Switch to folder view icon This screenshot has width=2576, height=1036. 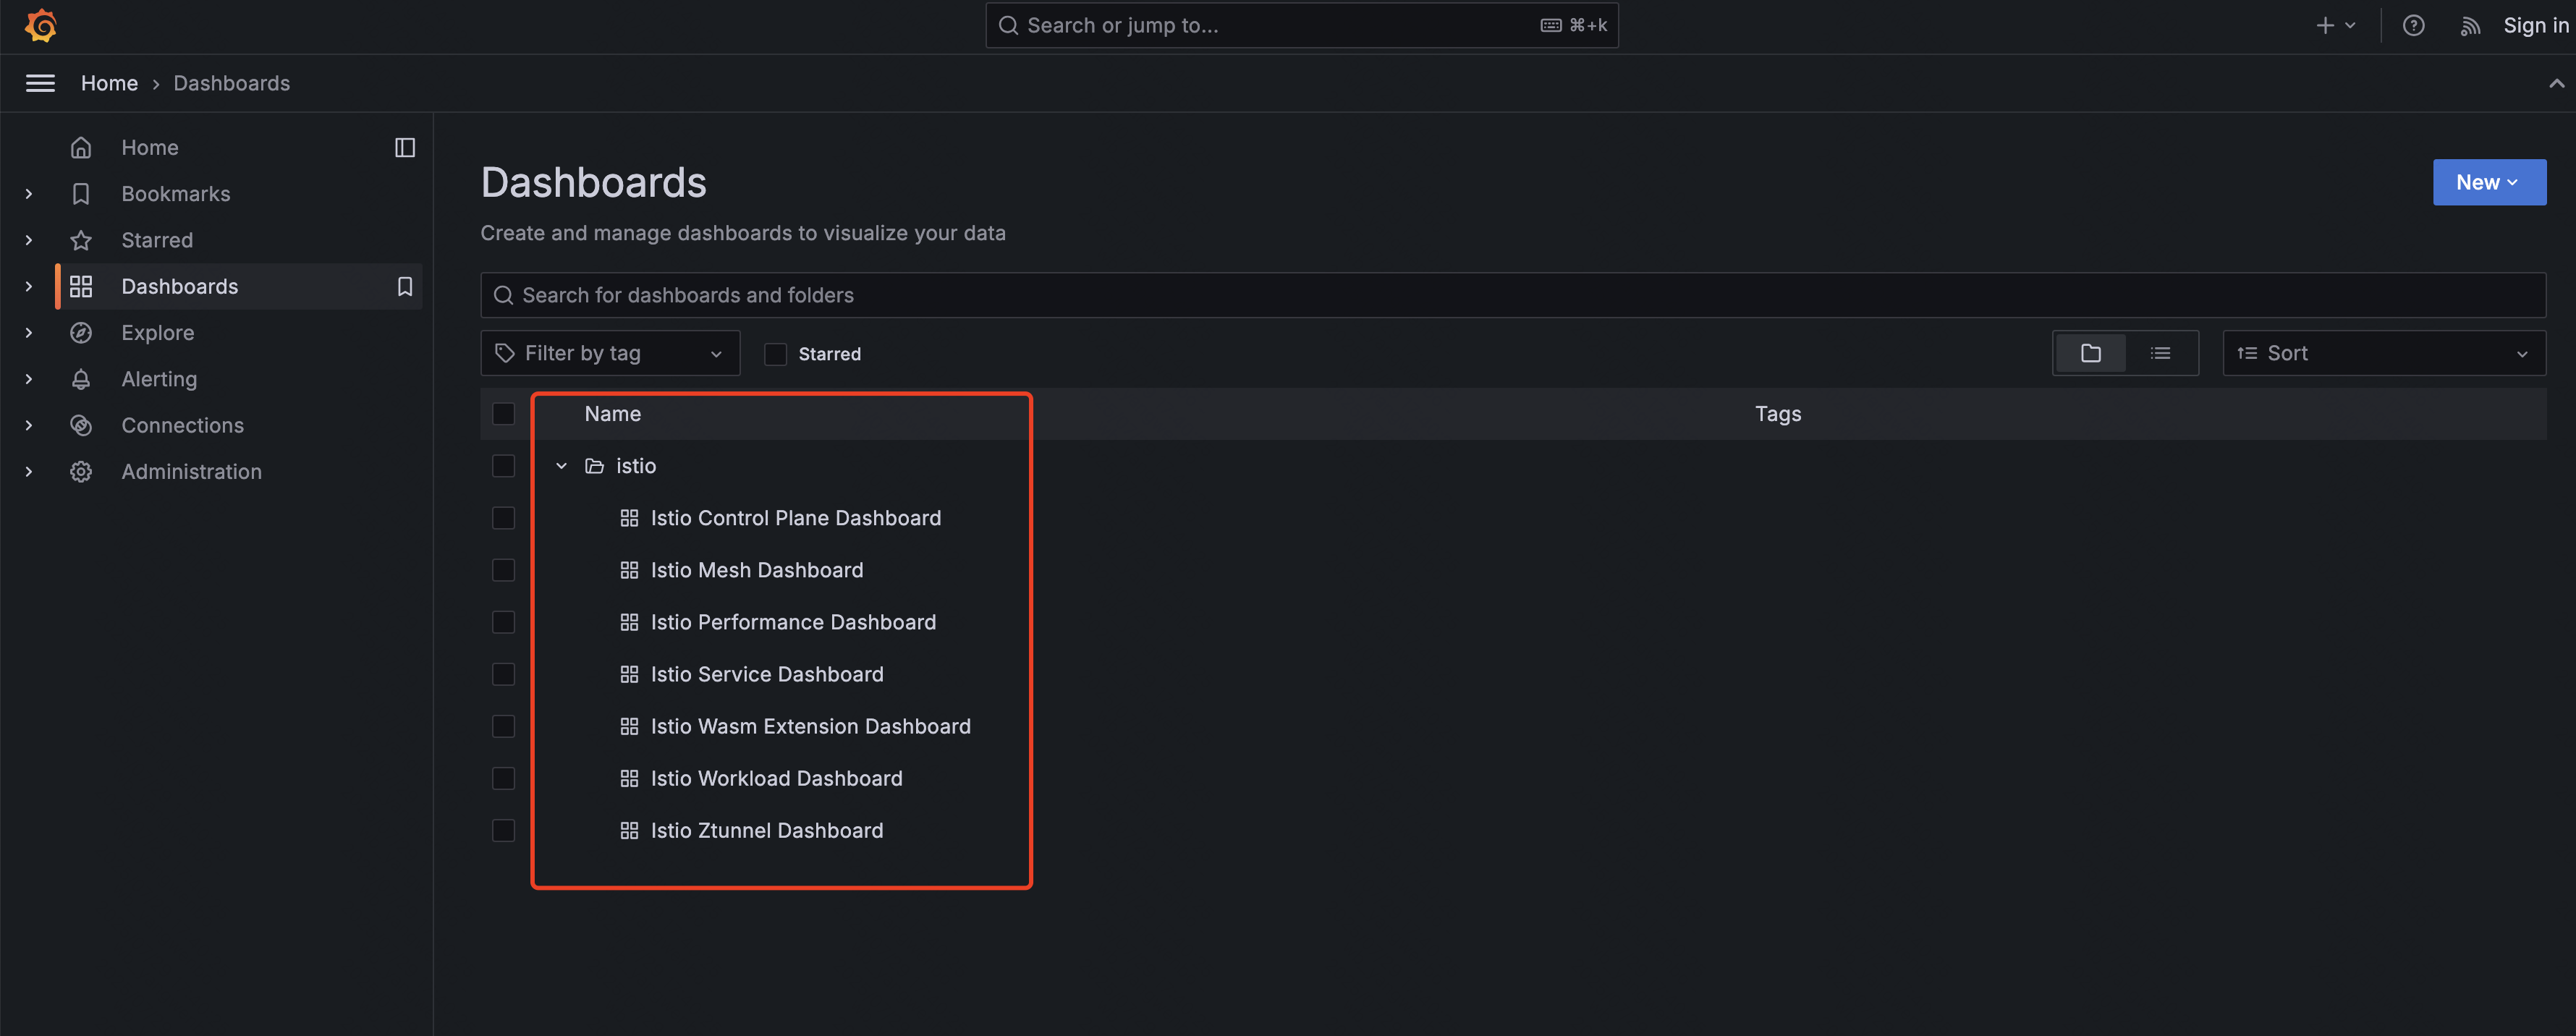click(2090, 353)
